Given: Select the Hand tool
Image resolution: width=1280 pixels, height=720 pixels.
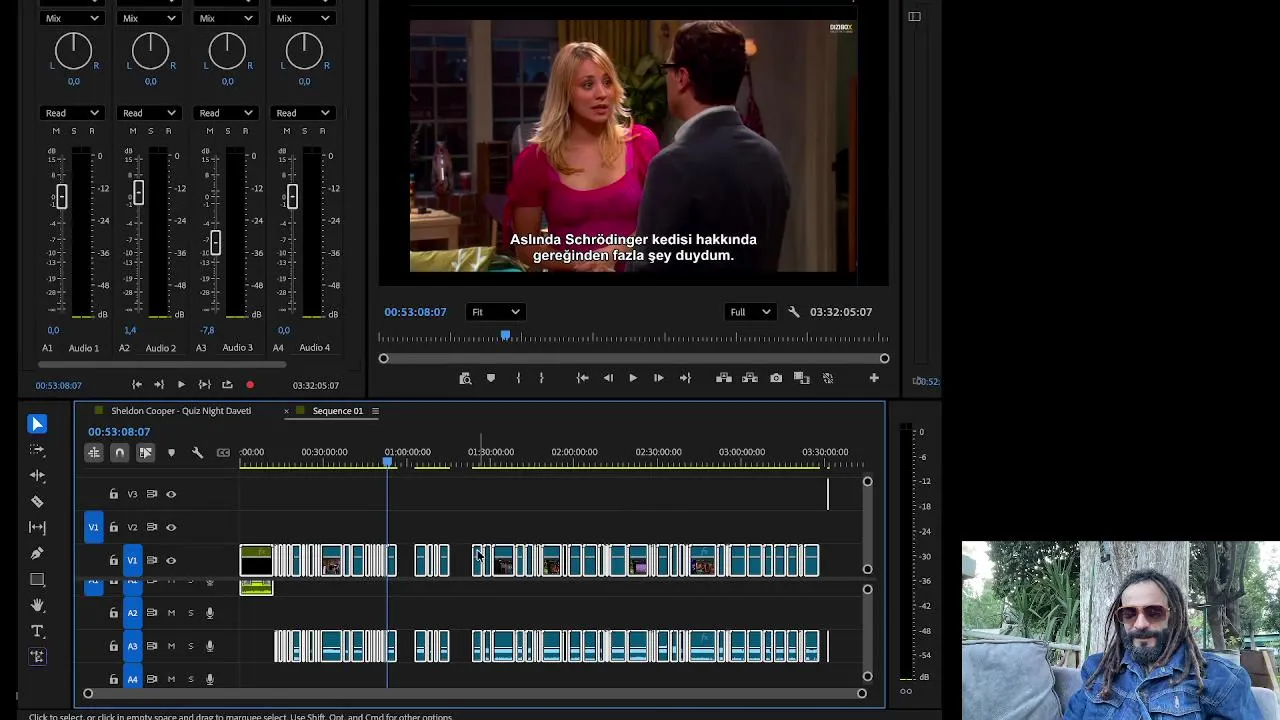Looking at the screenshot, I should coord(37,605).
